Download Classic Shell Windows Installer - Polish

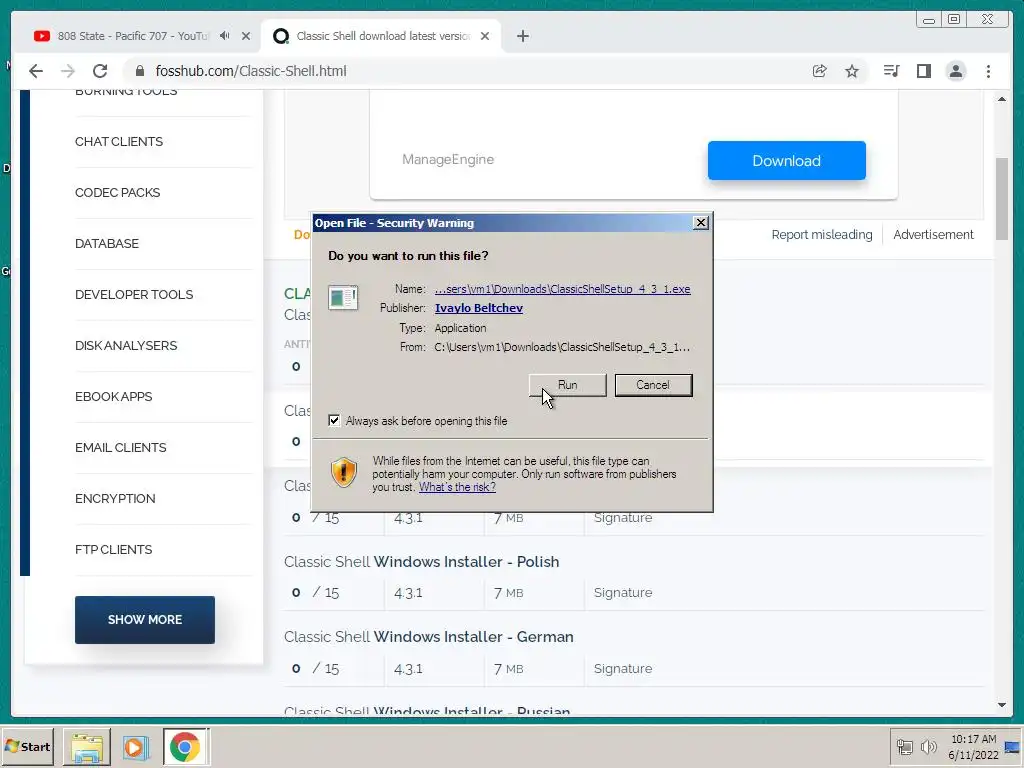pyautogui.click(x=421, y=562)
